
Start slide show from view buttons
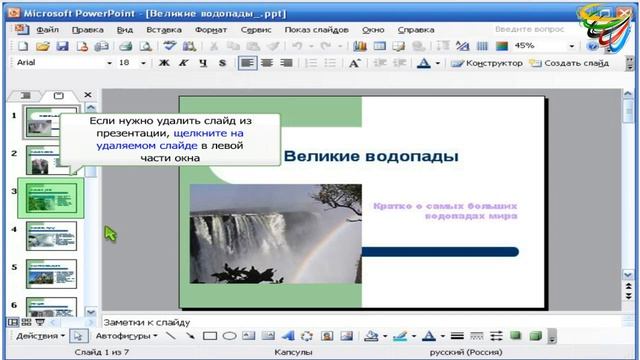point(40,322)
